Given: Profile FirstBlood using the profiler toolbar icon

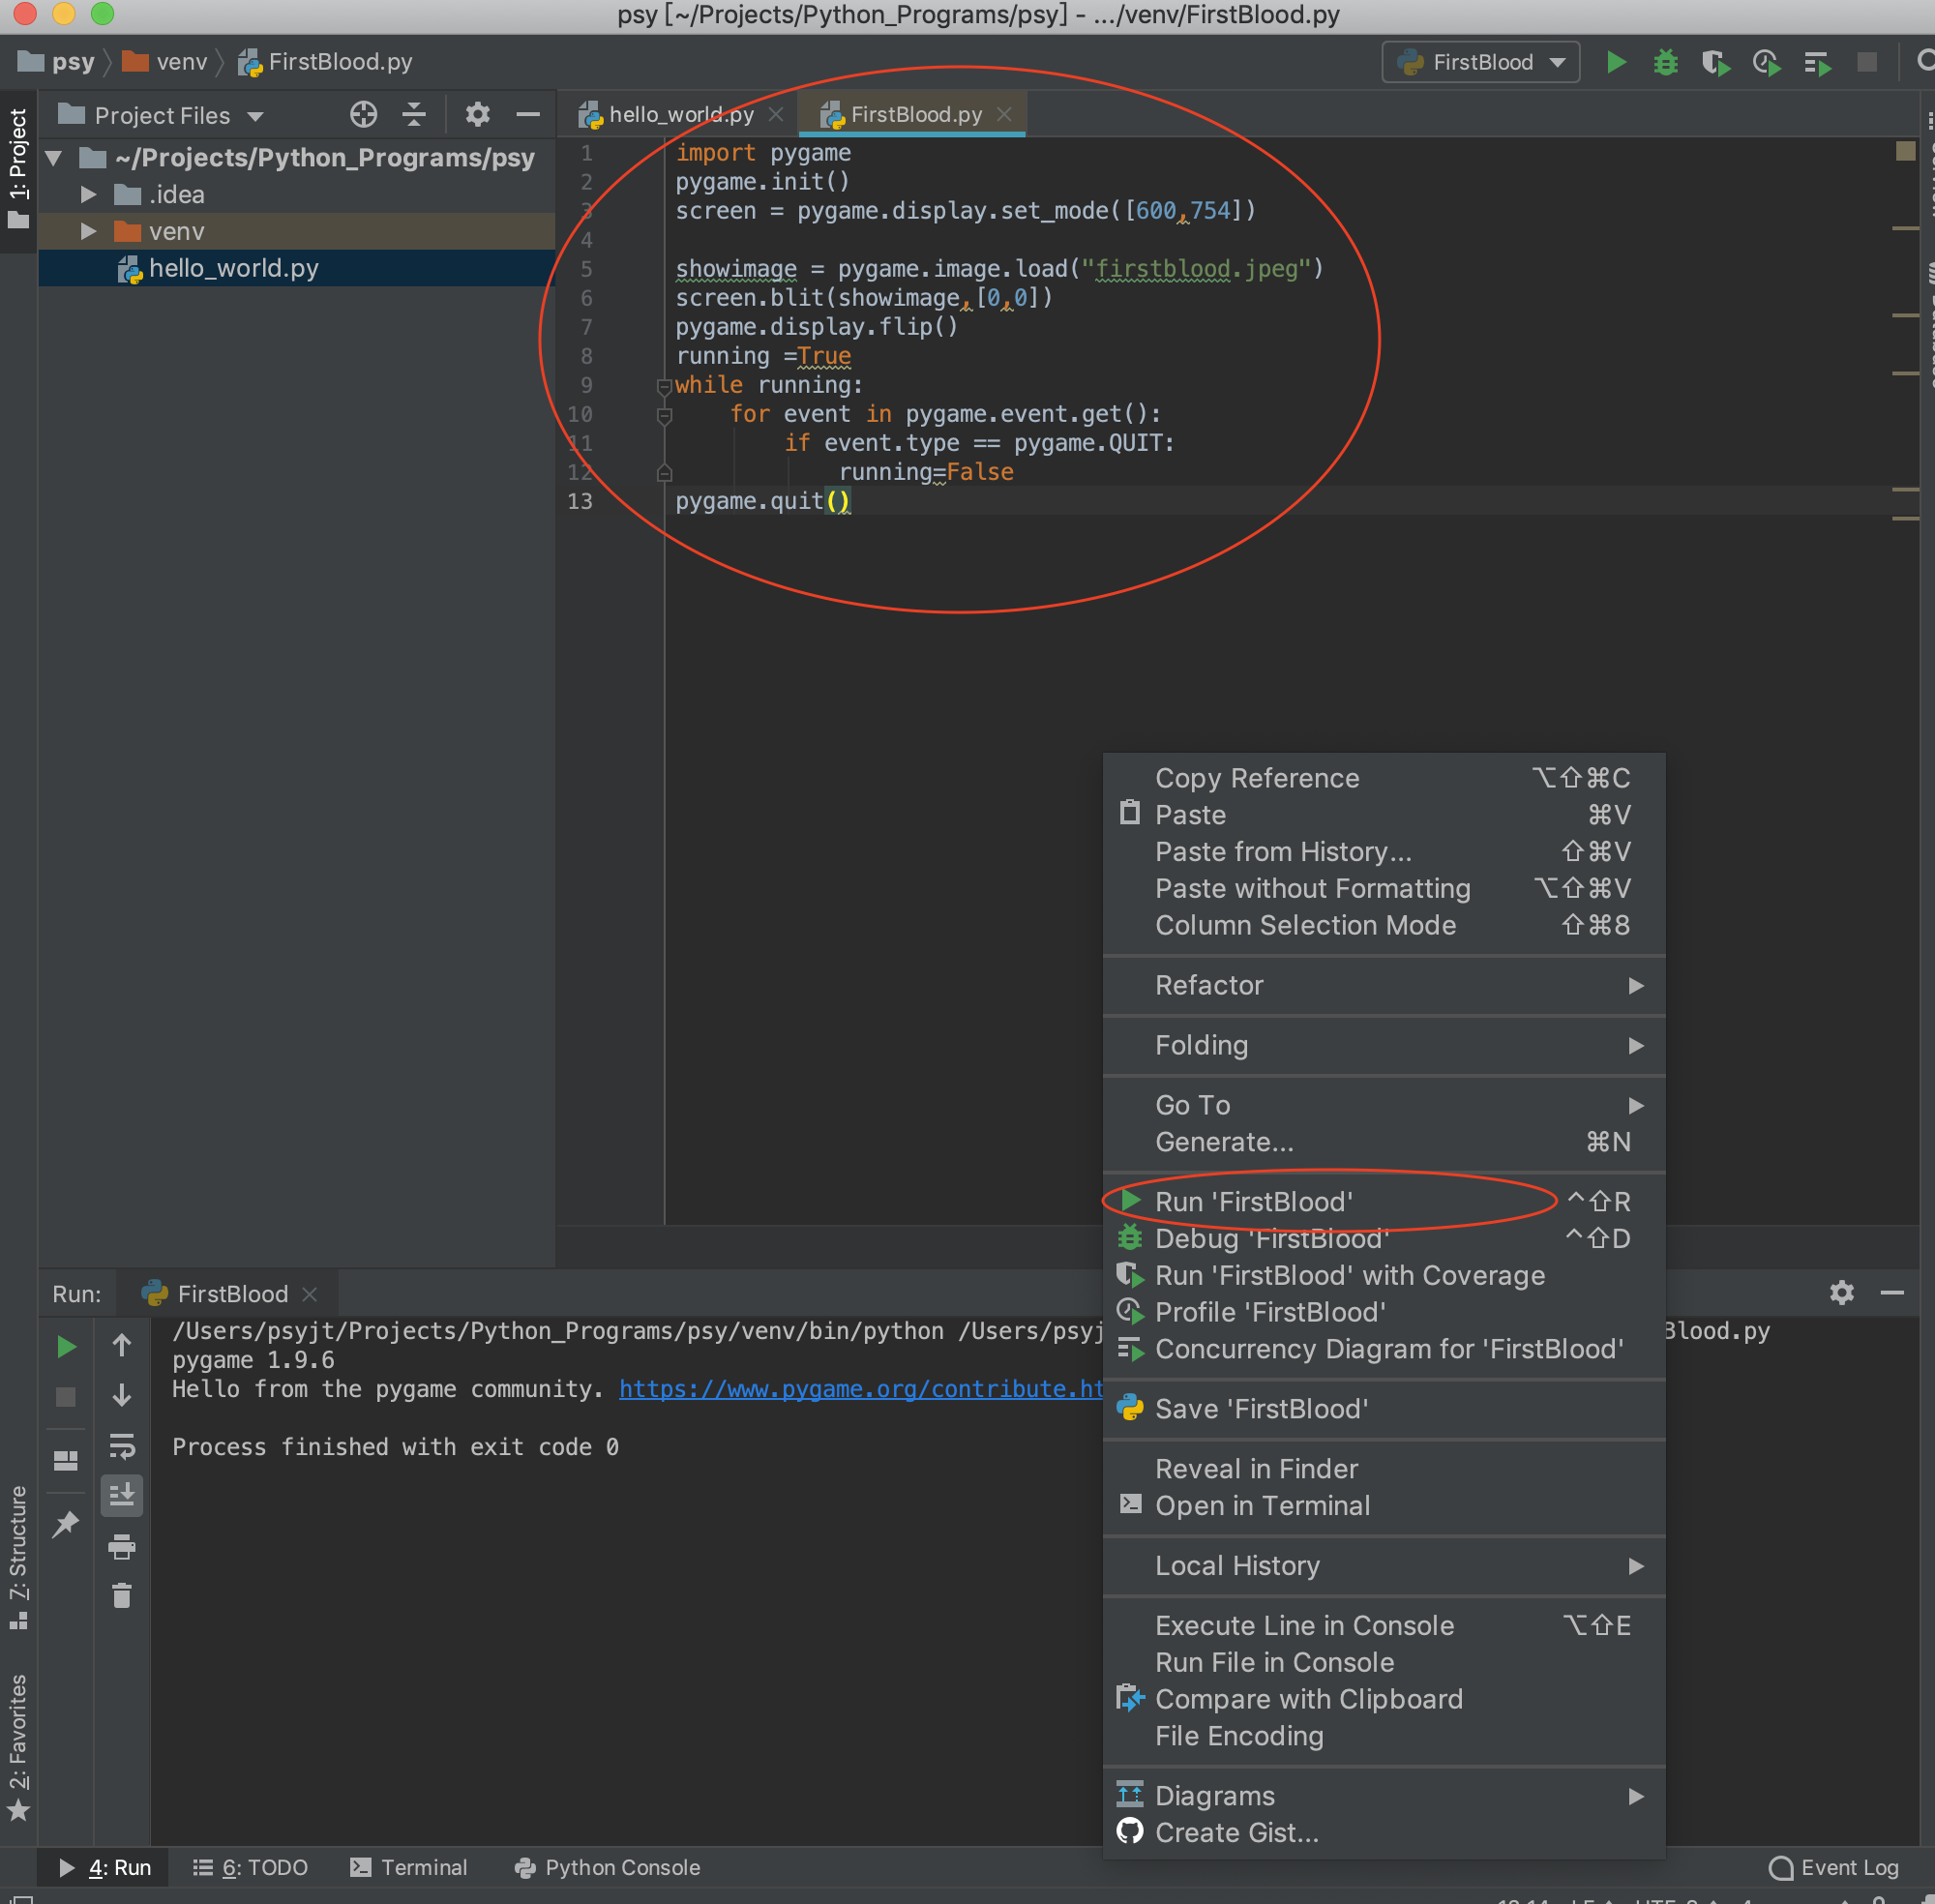Looking at the screenshot, I should point(1766,62).
